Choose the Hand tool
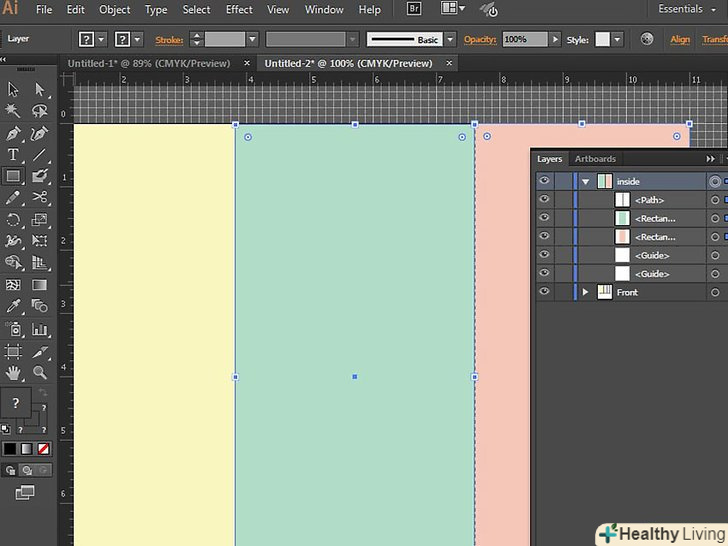 (x=13, y=372)
